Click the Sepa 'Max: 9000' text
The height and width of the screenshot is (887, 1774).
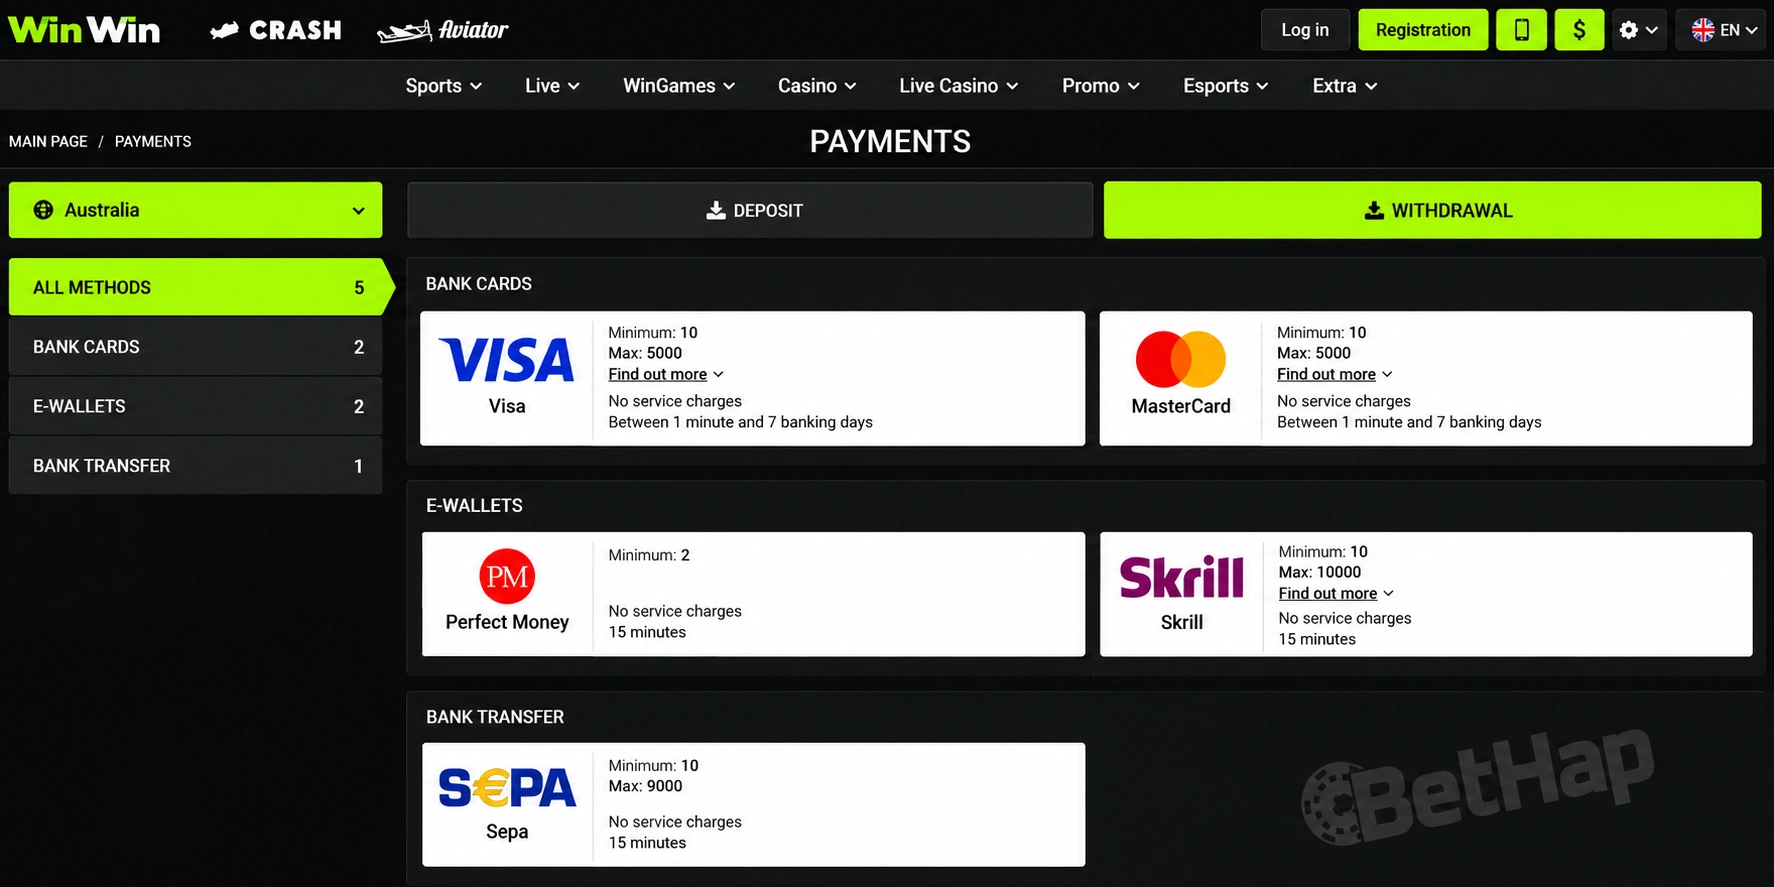pos(645,786)
